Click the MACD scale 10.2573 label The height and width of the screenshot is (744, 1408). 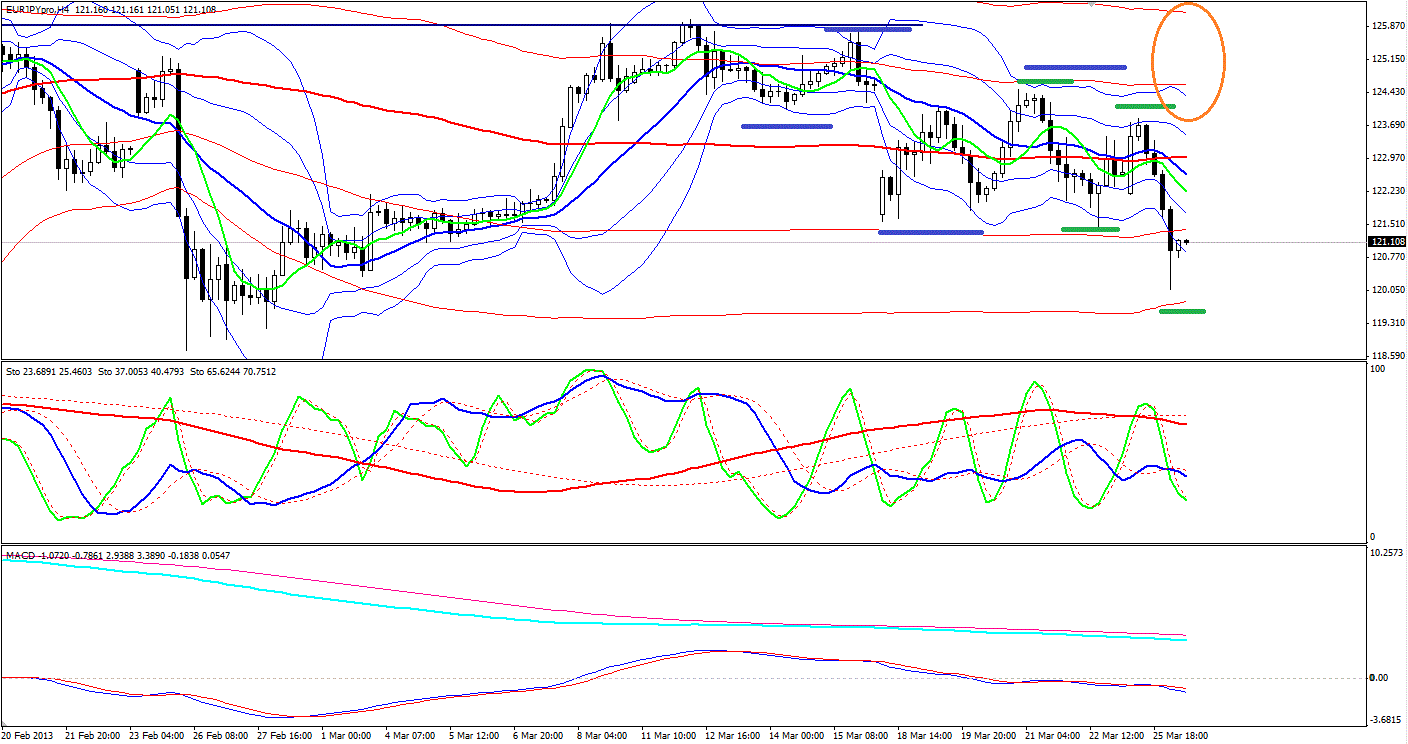(x=1385, y=552)
